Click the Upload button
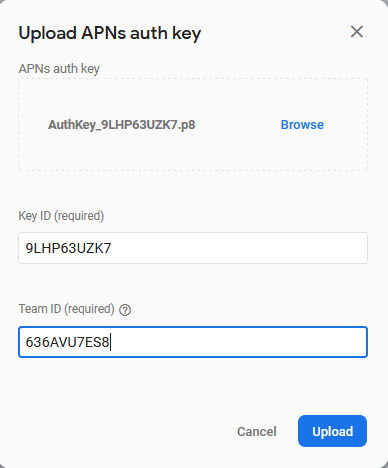 pos(332,431)
